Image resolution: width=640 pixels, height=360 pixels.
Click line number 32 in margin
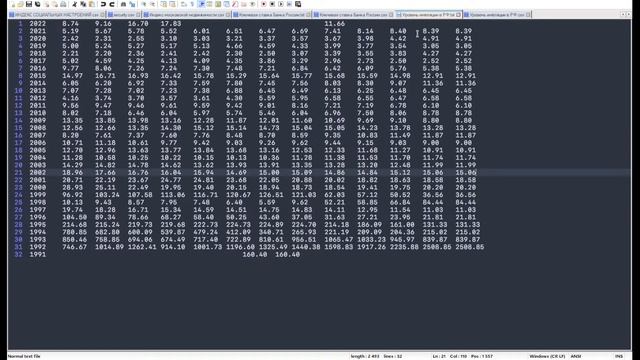coord(18,255)
